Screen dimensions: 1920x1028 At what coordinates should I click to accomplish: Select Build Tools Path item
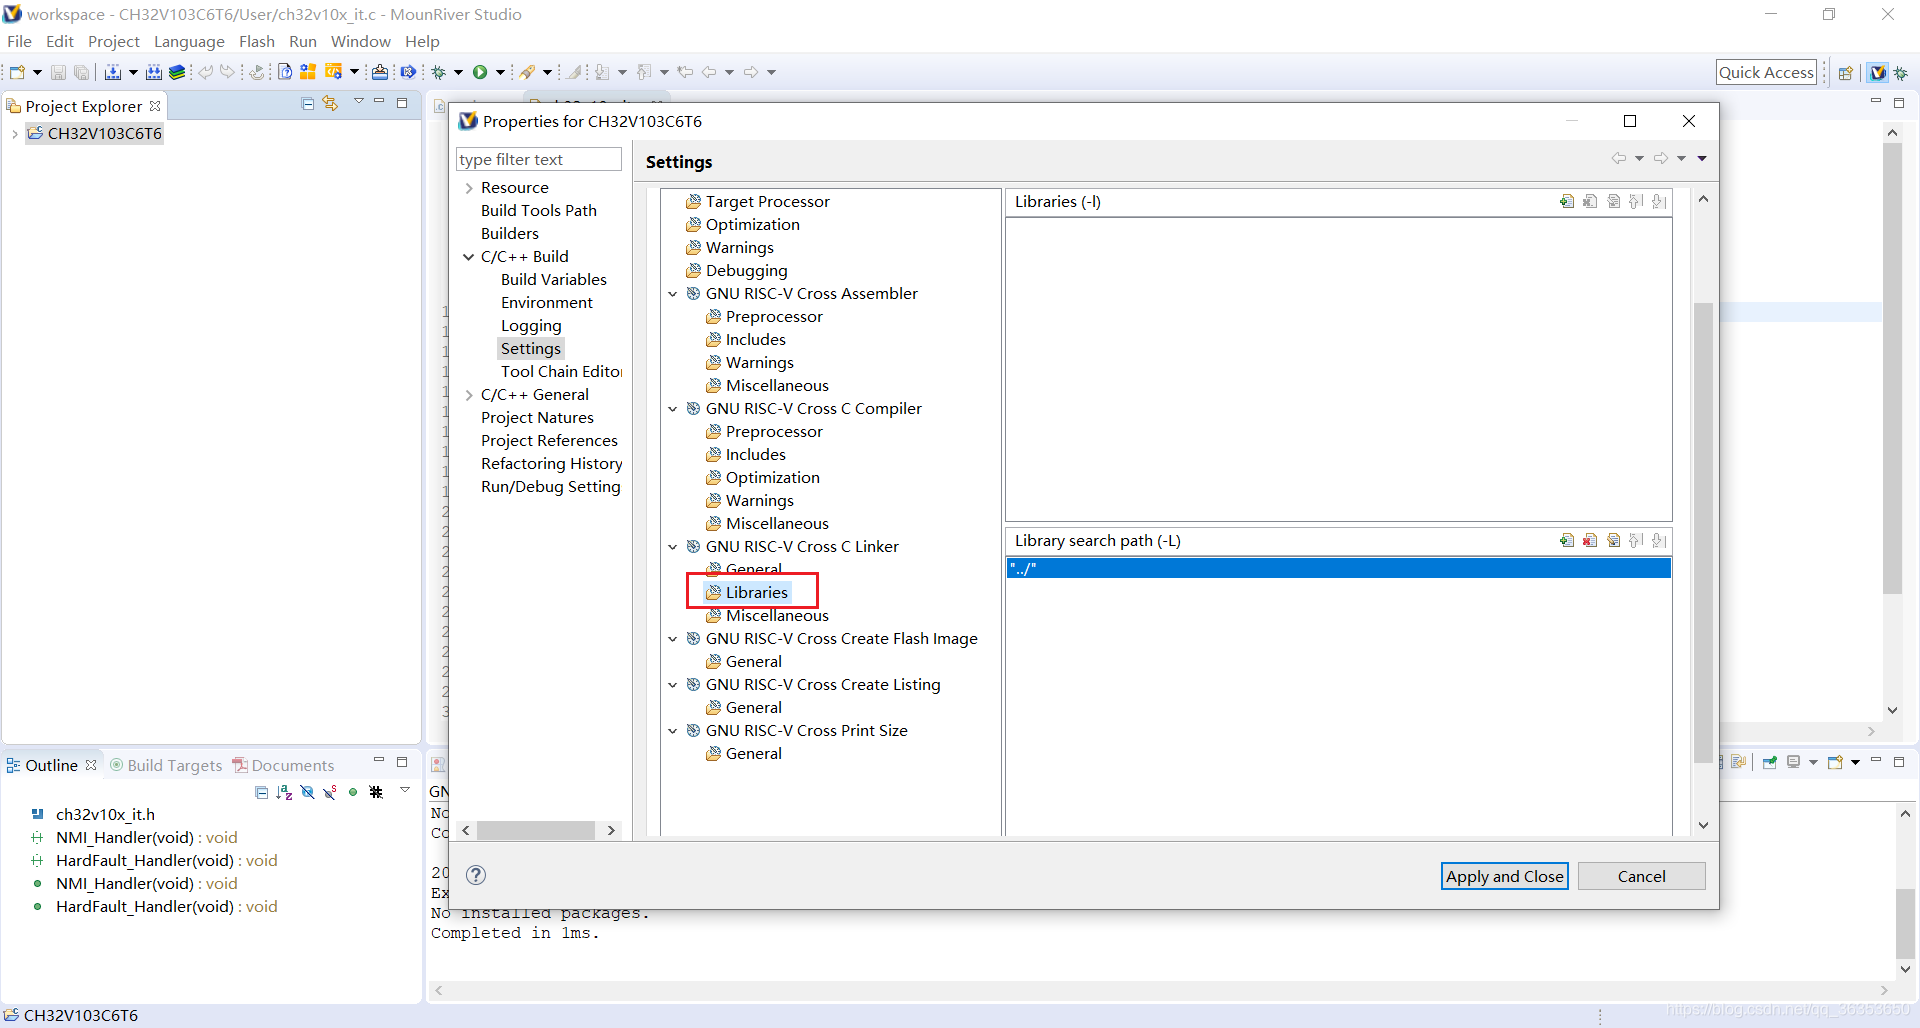point(538,210)
